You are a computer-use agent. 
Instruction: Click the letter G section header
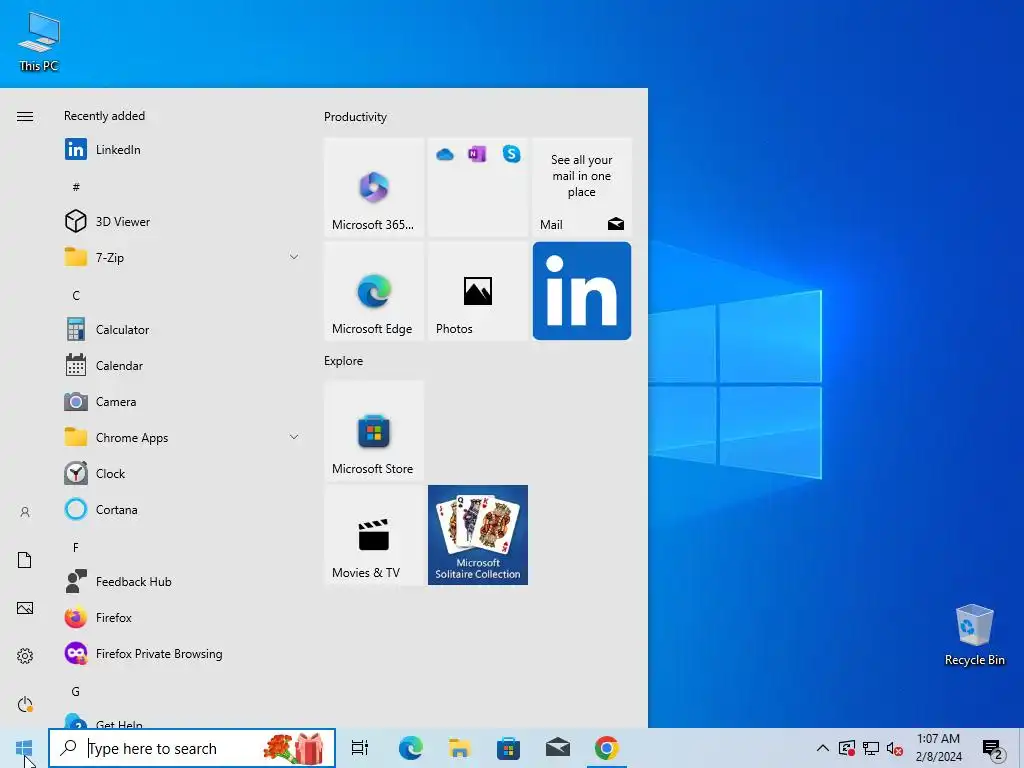tap(76, 692)
